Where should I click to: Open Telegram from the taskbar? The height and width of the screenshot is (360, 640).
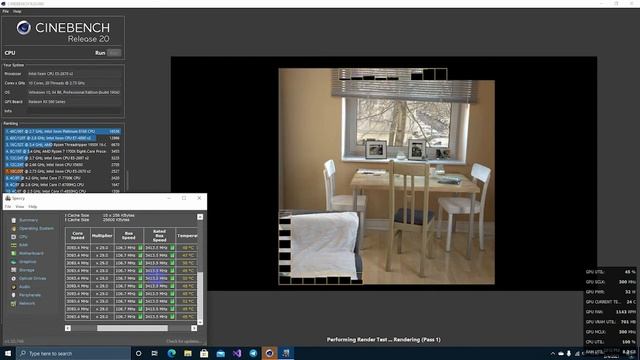[x=253, y=353]
